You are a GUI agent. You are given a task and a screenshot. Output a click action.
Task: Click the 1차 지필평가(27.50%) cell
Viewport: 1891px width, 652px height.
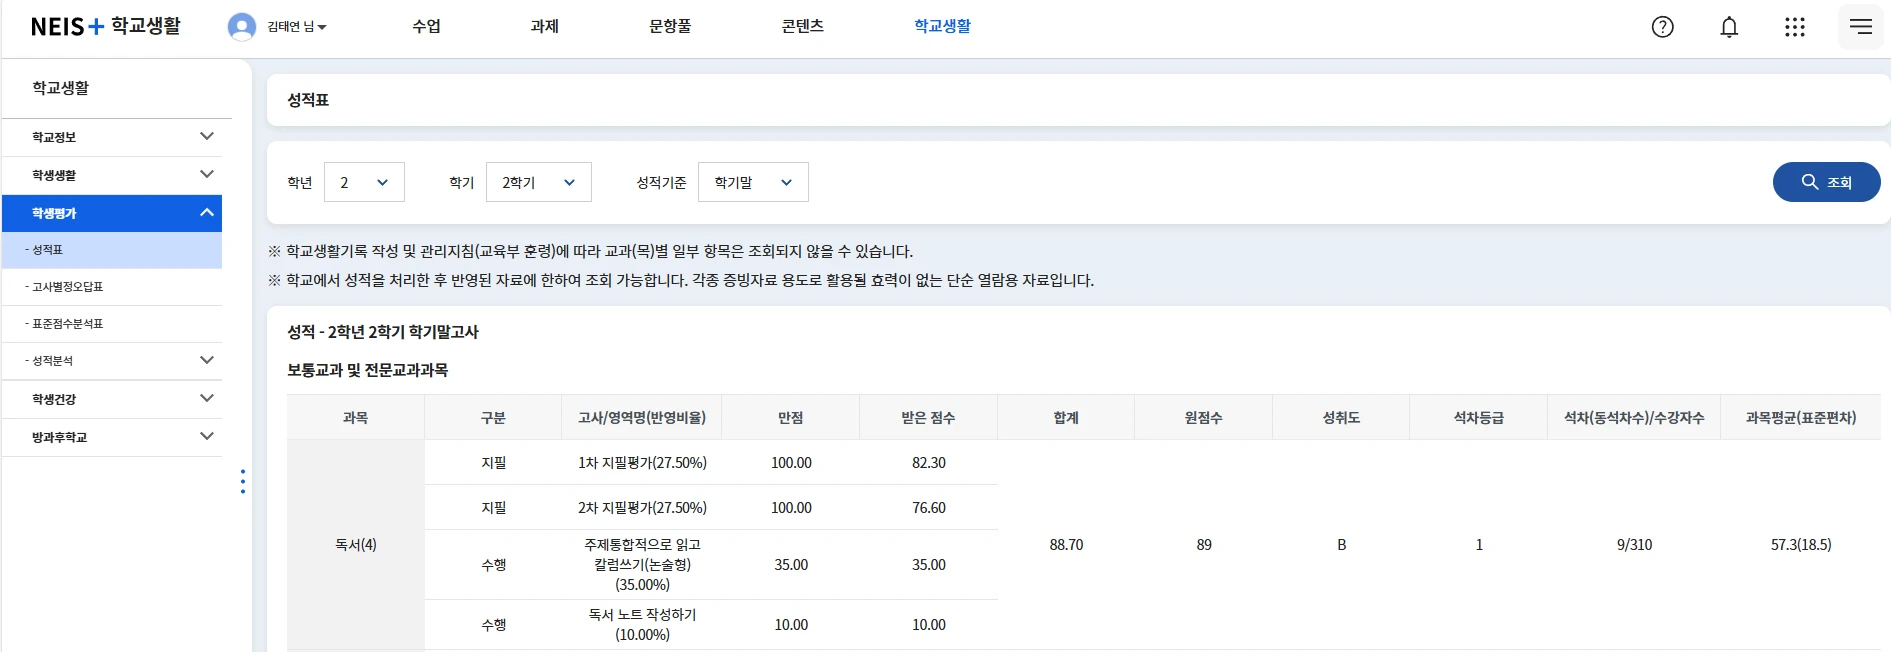642,463
